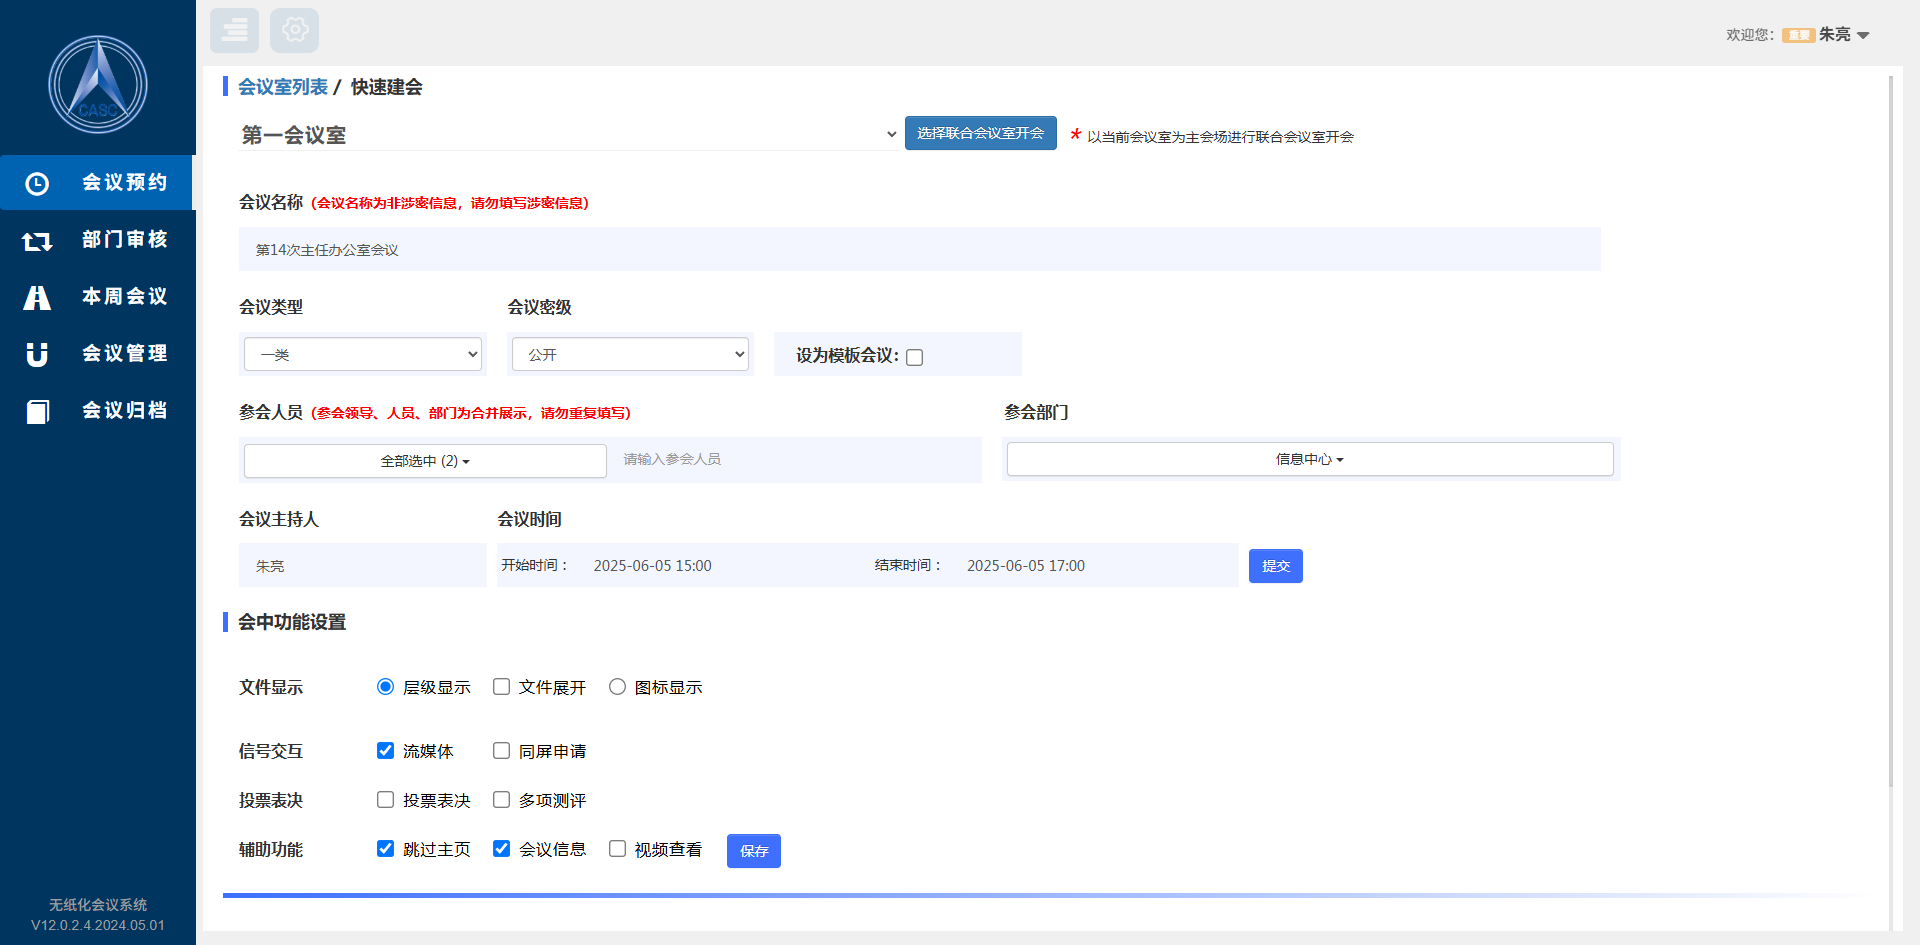
Task: Click the road icon beside 本周会议
Action: click(x=37, y=298)
